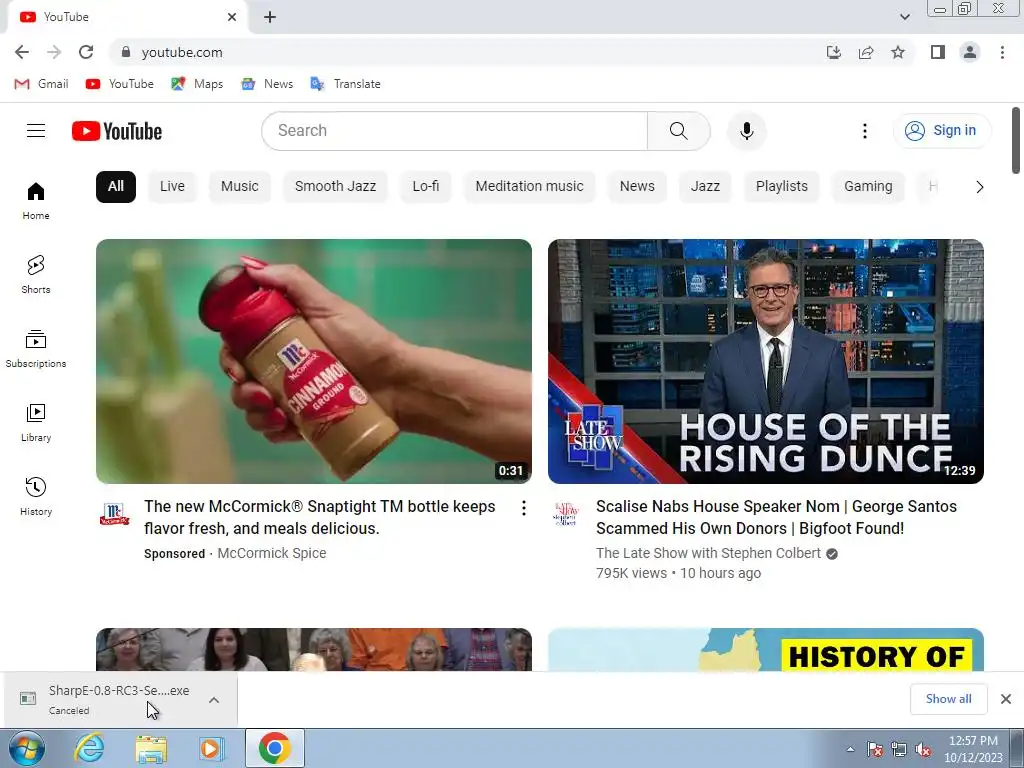Screen dimensions: 1024x768
Task: Open History in sidebar
Action: pyautogui.click(x=36, y=496)
